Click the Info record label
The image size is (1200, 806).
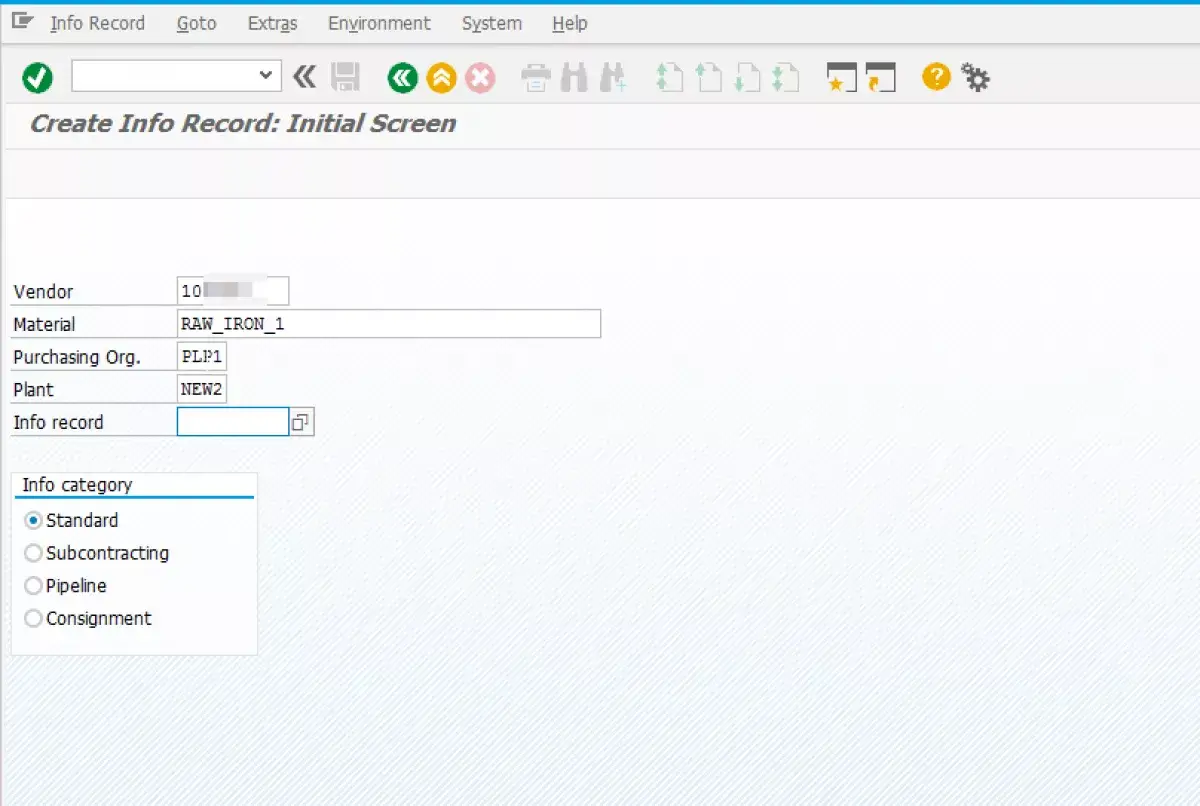click(x=58, y=422)
